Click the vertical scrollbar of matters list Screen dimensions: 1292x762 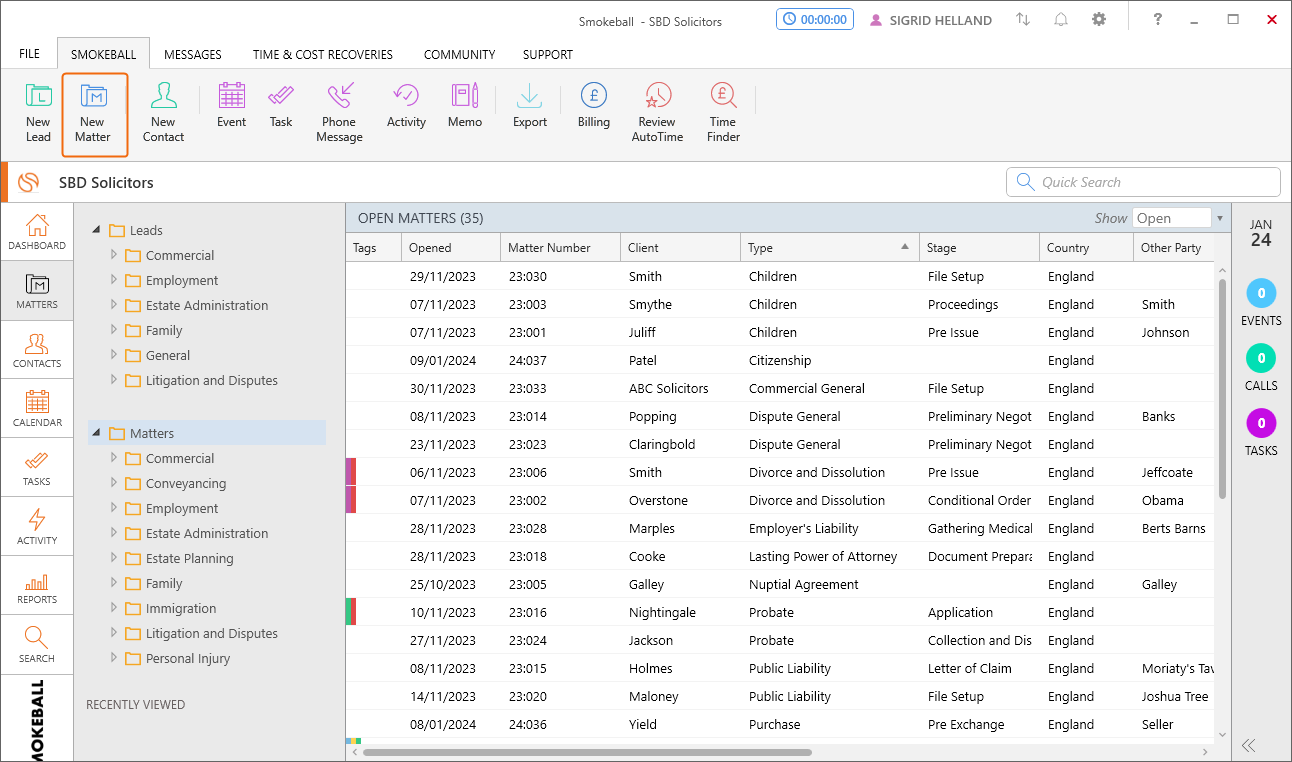point(1222,389)
